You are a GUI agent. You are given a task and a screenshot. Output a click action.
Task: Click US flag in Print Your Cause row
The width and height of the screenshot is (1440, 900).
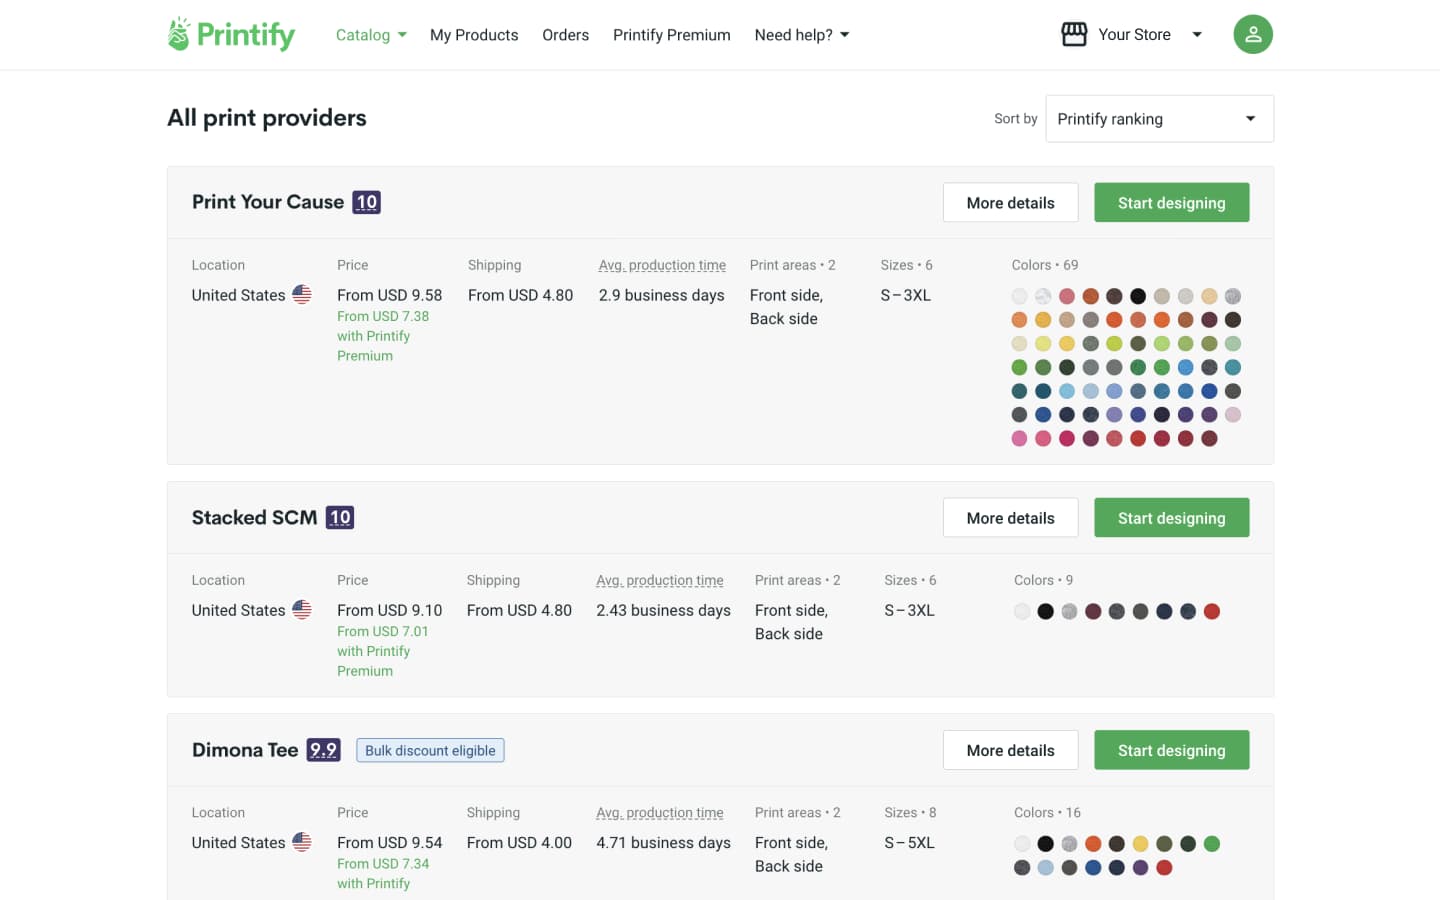[x=302, y=294]
